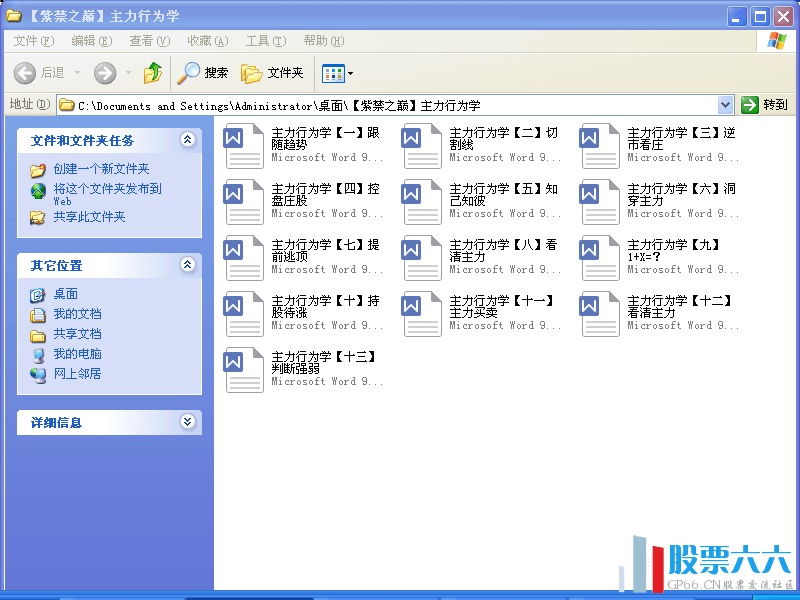800x600 pixels.
Task: Collapse the 文件和文件夹任务 panel
Action: pos(188,141)
